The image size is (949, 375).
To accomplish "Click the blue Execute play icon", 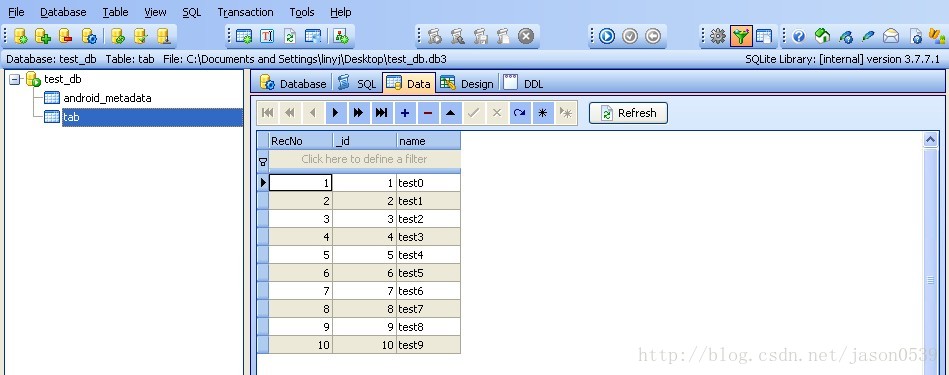I will pyautogui.click(x=606, y=36).
